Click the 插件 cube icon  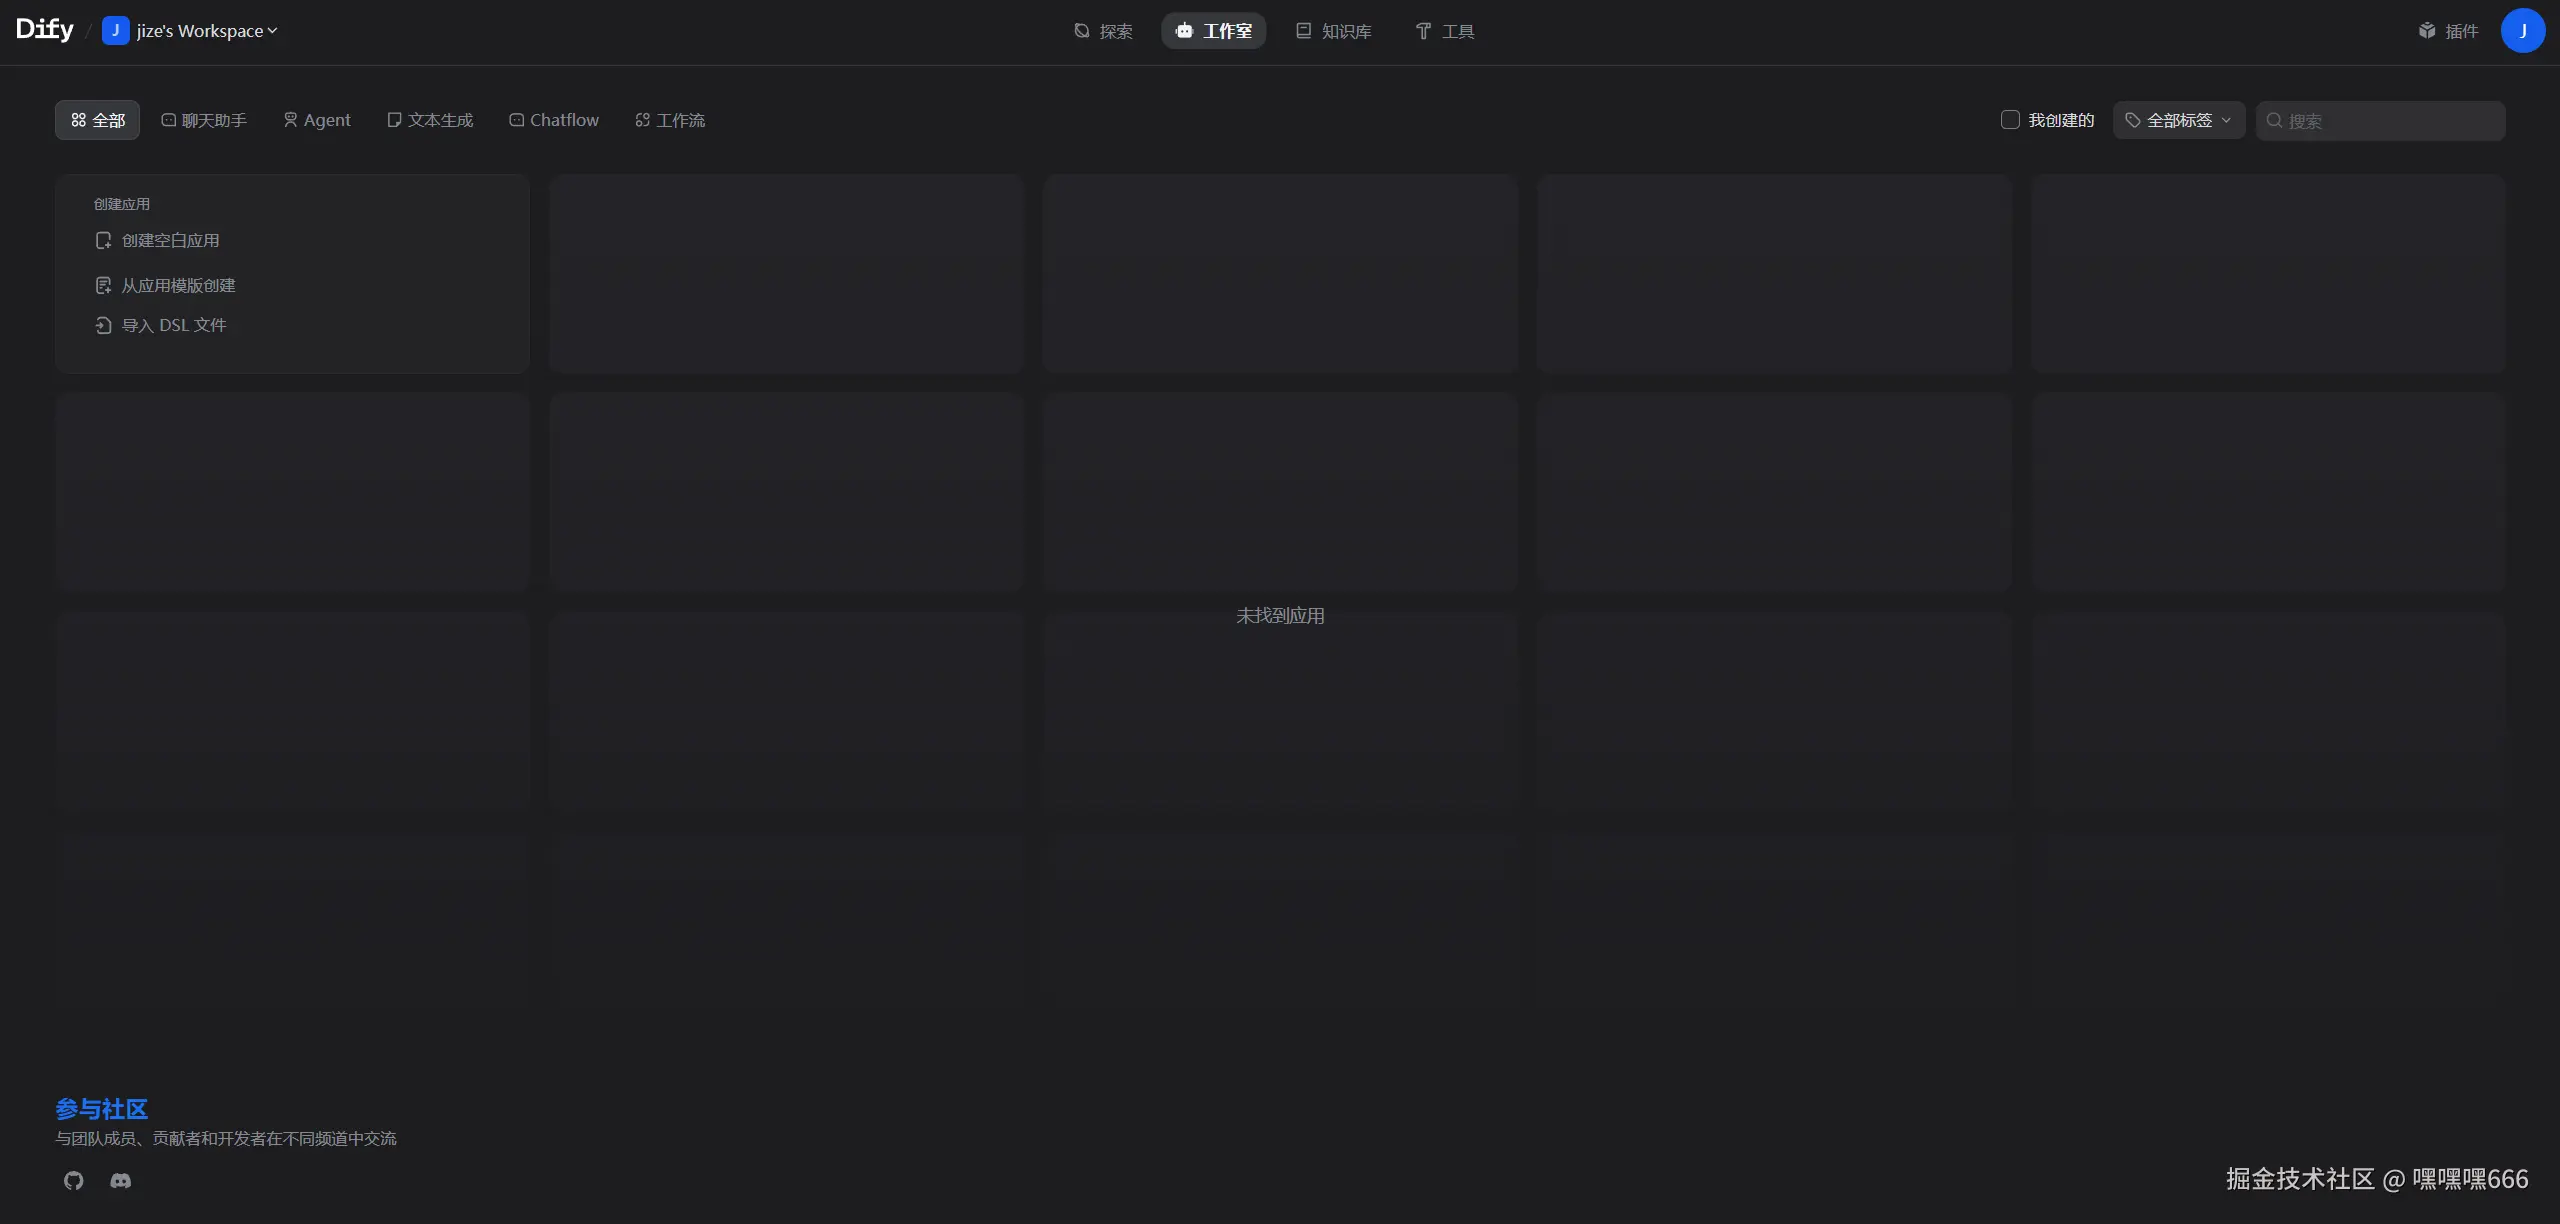pos(2427,31)
